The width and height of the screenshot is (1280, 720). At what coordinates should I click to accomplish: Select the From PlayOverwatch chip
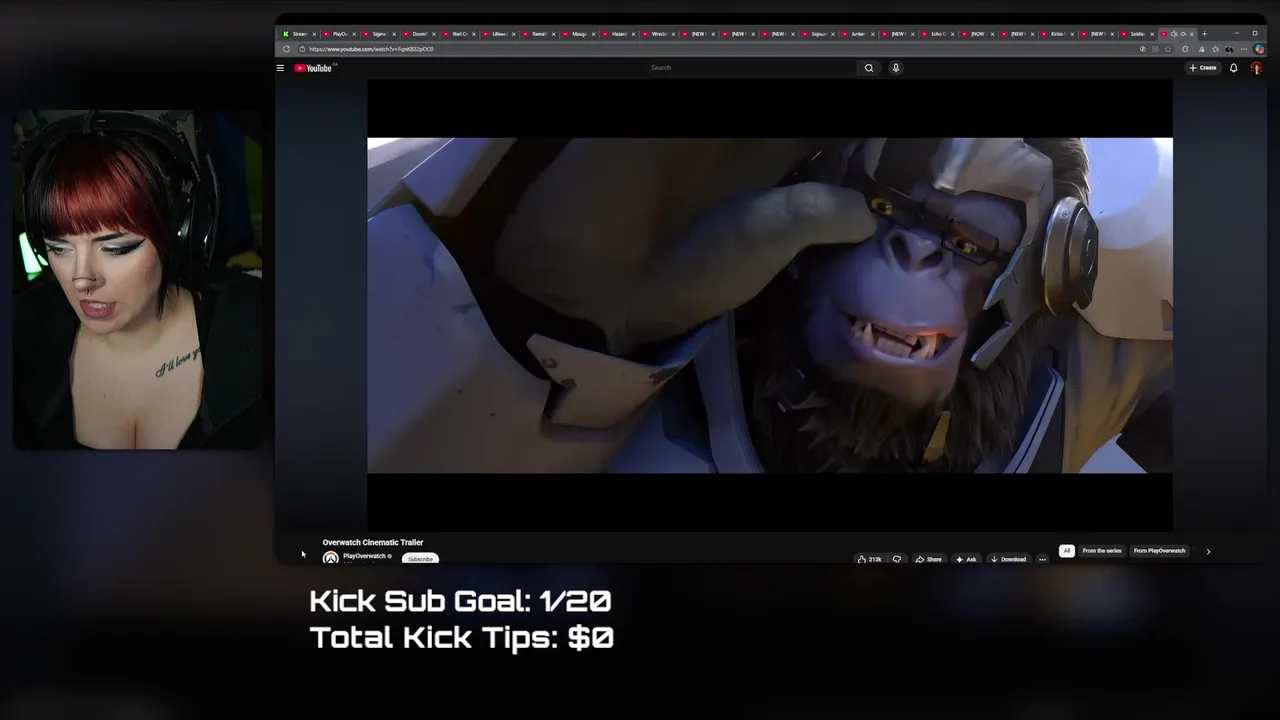(x=1159, y=551)
